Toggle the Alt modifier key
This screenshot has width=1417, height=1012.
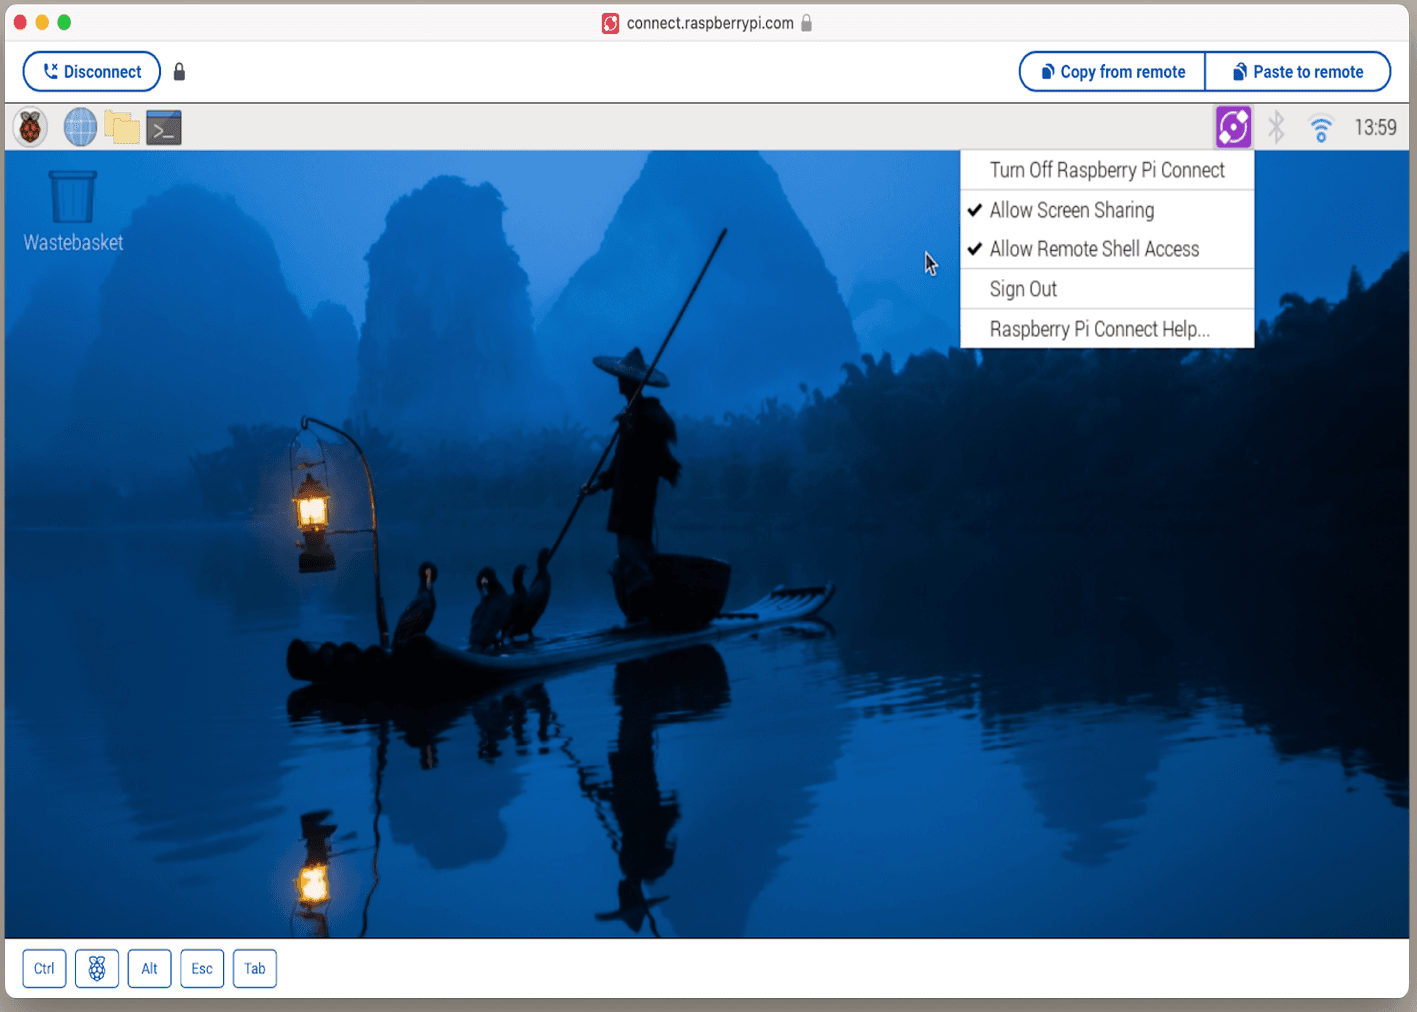149,968
